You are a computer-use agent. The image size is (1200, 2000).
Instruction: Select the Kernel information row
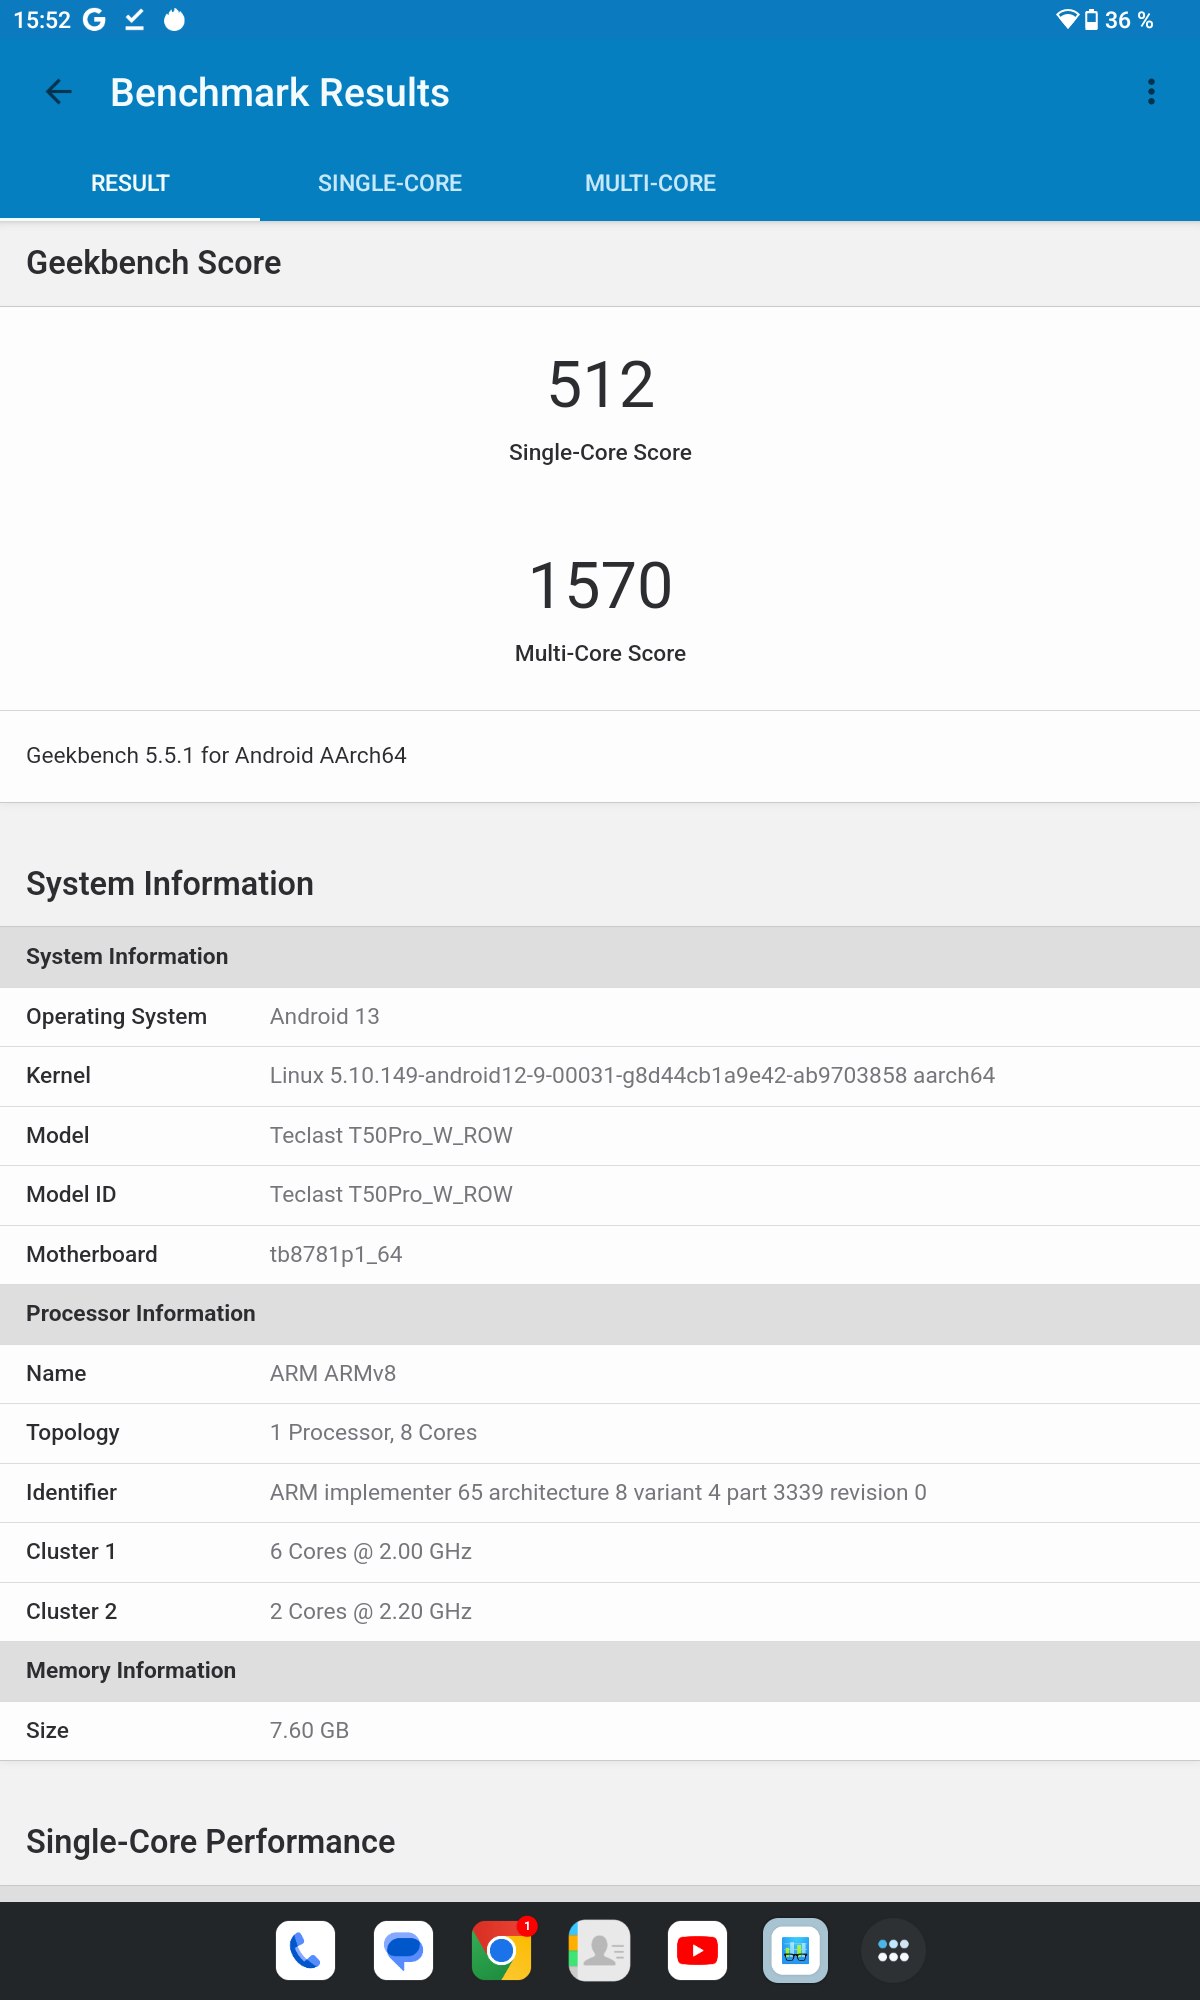pyautogui.click(x=600, y=1076)
